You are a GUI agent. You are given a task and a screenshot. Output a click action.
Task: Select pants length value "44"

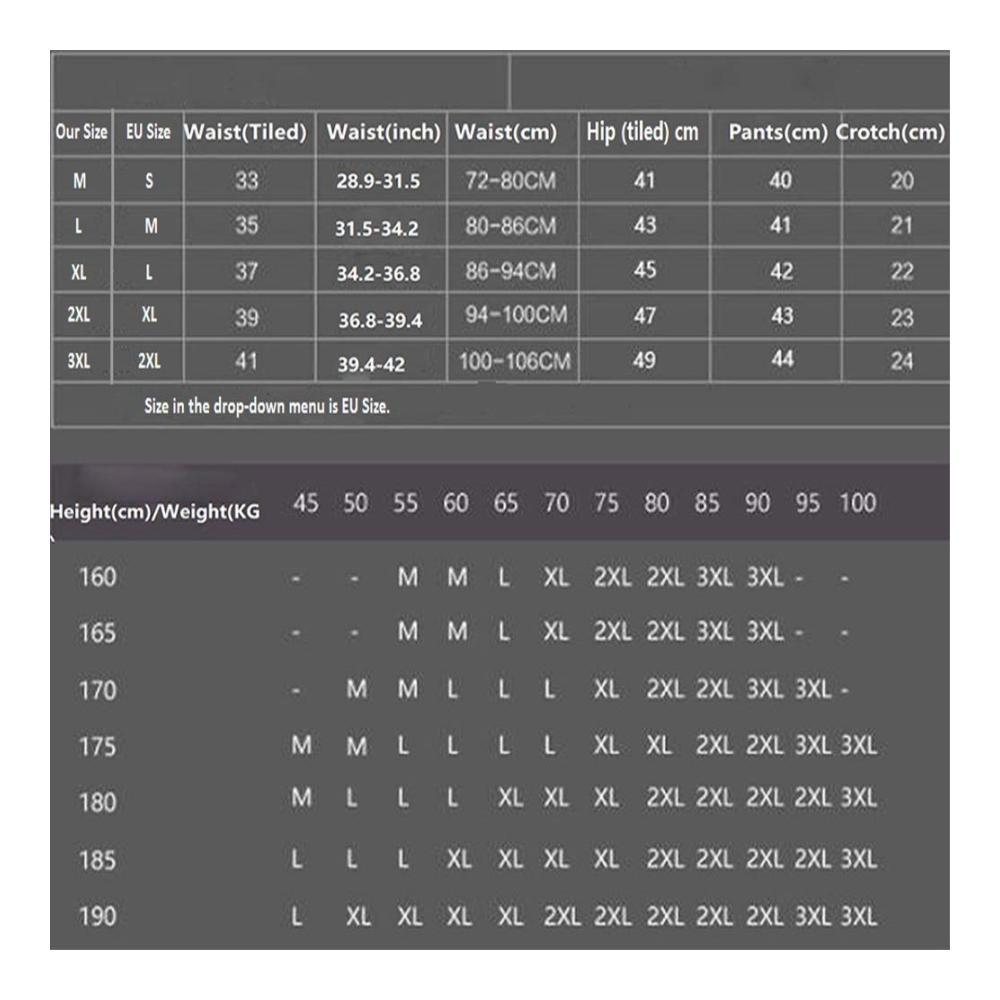tap(783, 359)
